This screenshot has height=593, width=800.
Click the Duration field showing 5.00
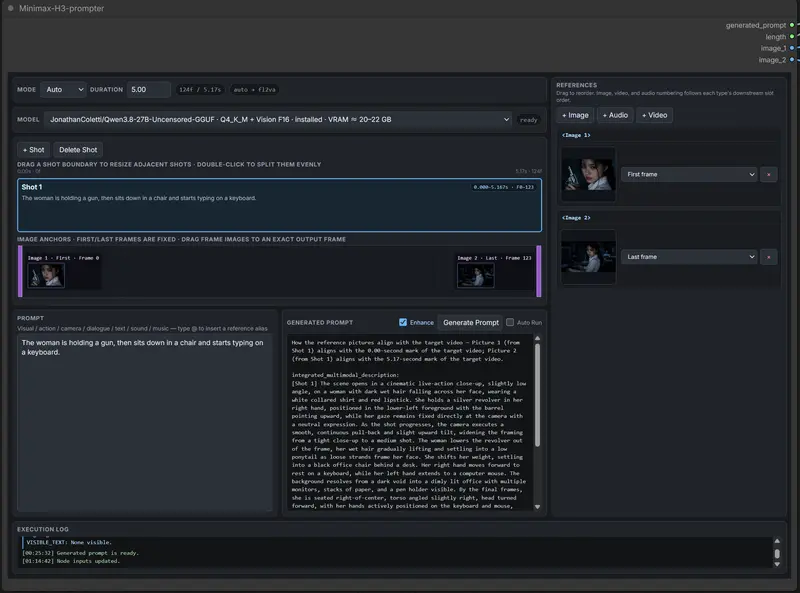click(x=148, y=90)
